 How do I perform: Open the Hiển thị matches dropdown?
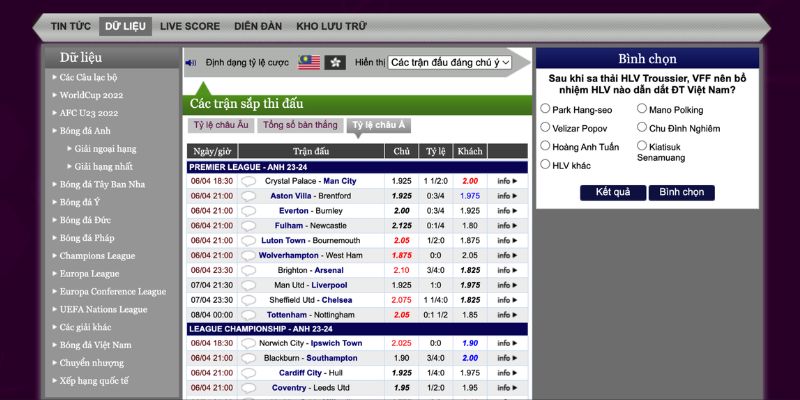pyautogui.click(x=449, y=62)
